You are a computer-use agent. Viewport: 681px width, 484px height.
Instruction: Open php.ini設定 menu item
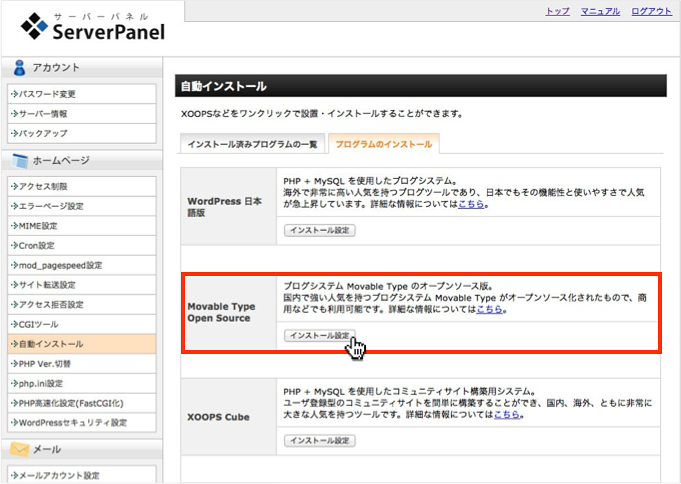[82, 383]
